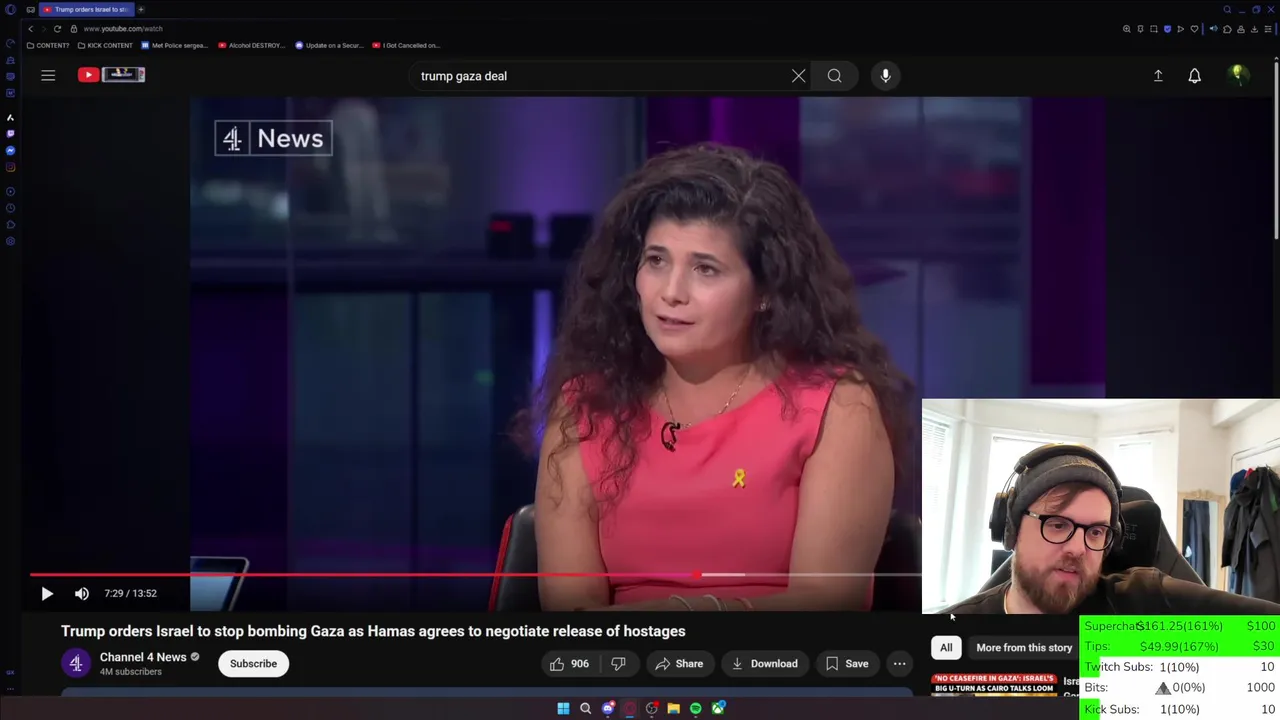This screenshot has width=1280, height=720.
Task: Open a new browser tab
Action: (x=141, y=9)
